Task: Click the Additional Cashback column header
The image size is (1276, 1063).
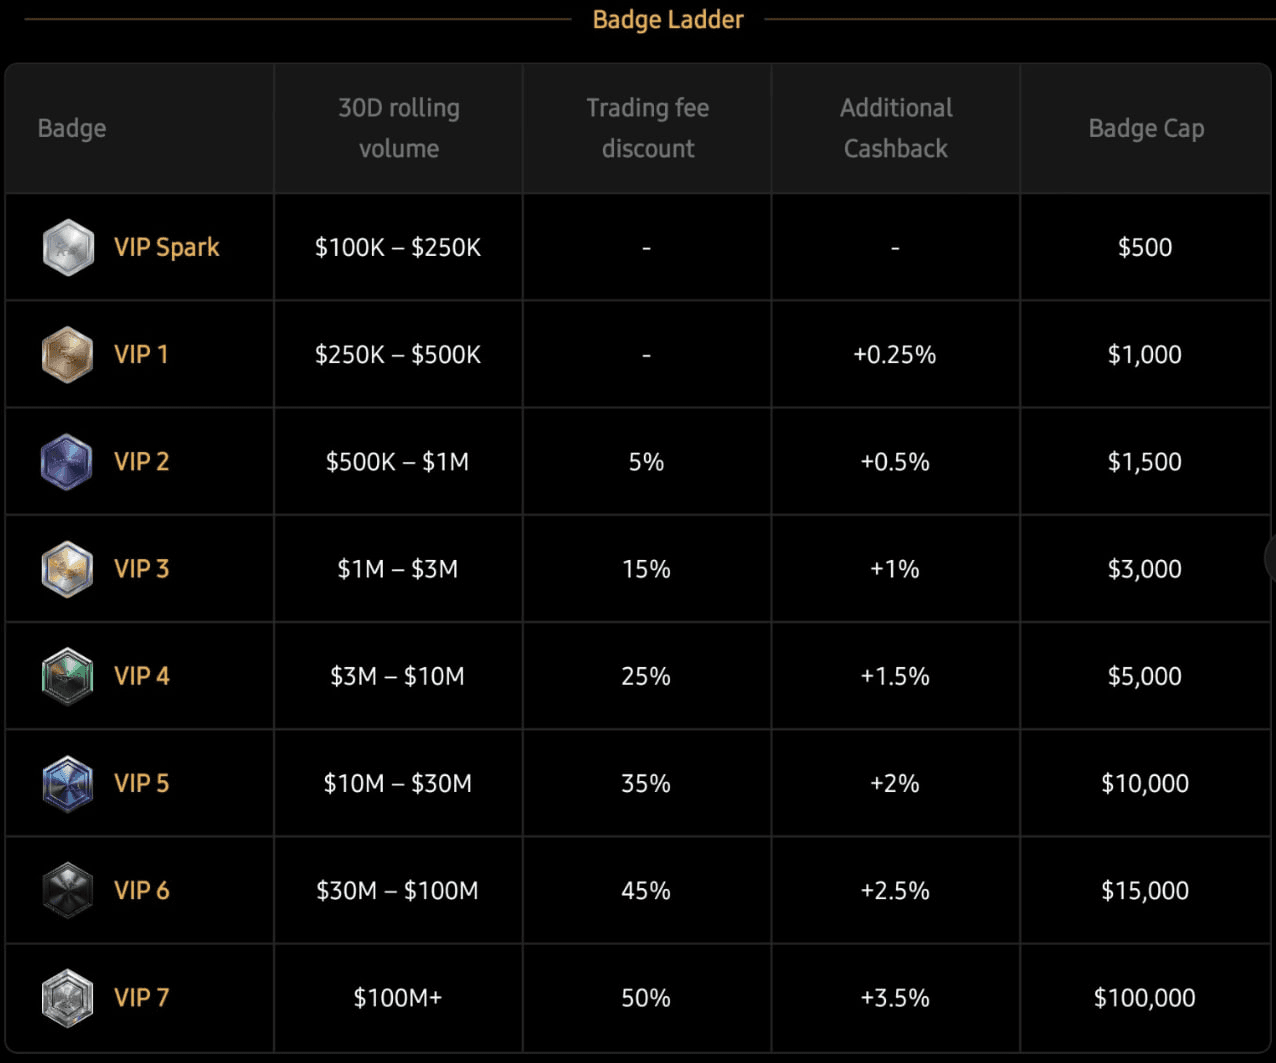Action: [896, 128]
